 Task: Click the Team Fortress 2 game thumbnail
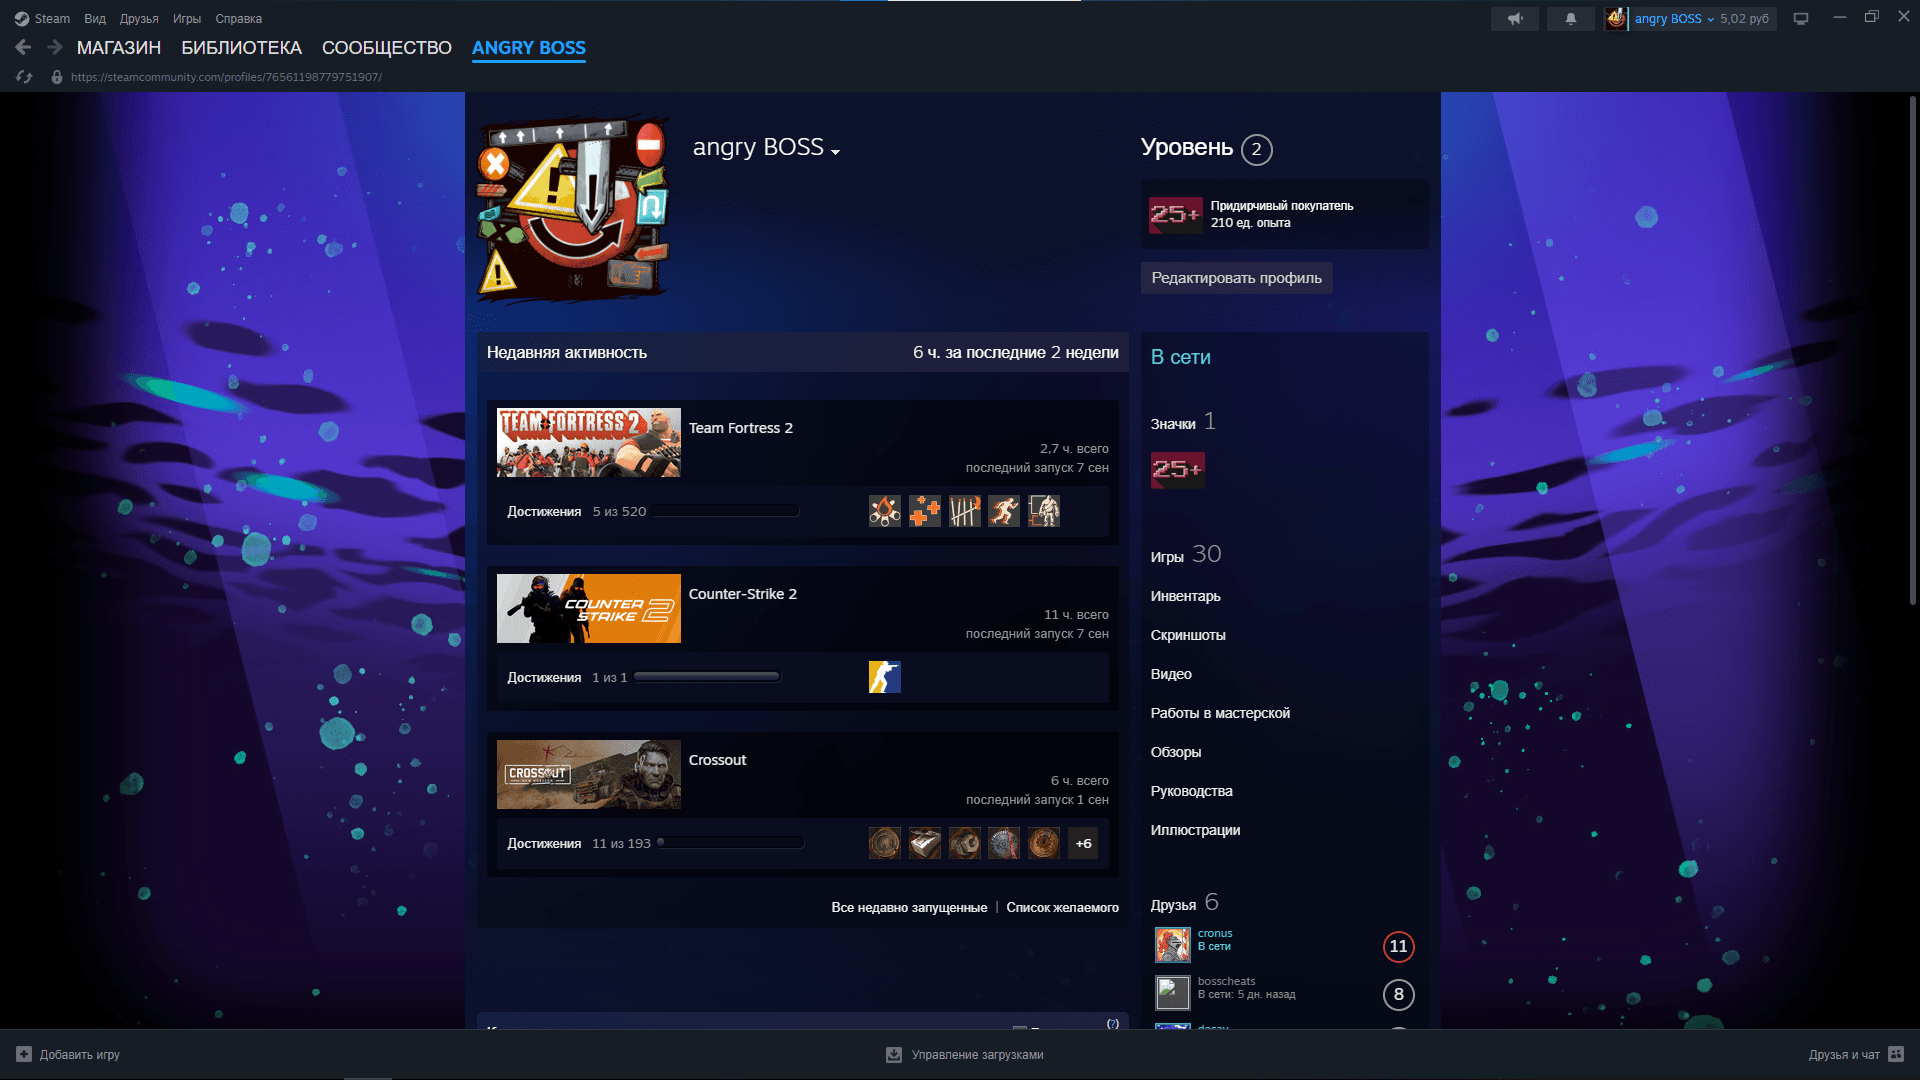(x=589, y=443)
